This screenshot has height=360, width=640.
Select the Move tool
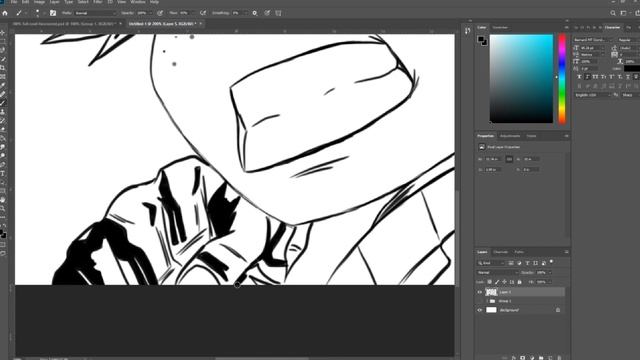click(x=3, y=32)
